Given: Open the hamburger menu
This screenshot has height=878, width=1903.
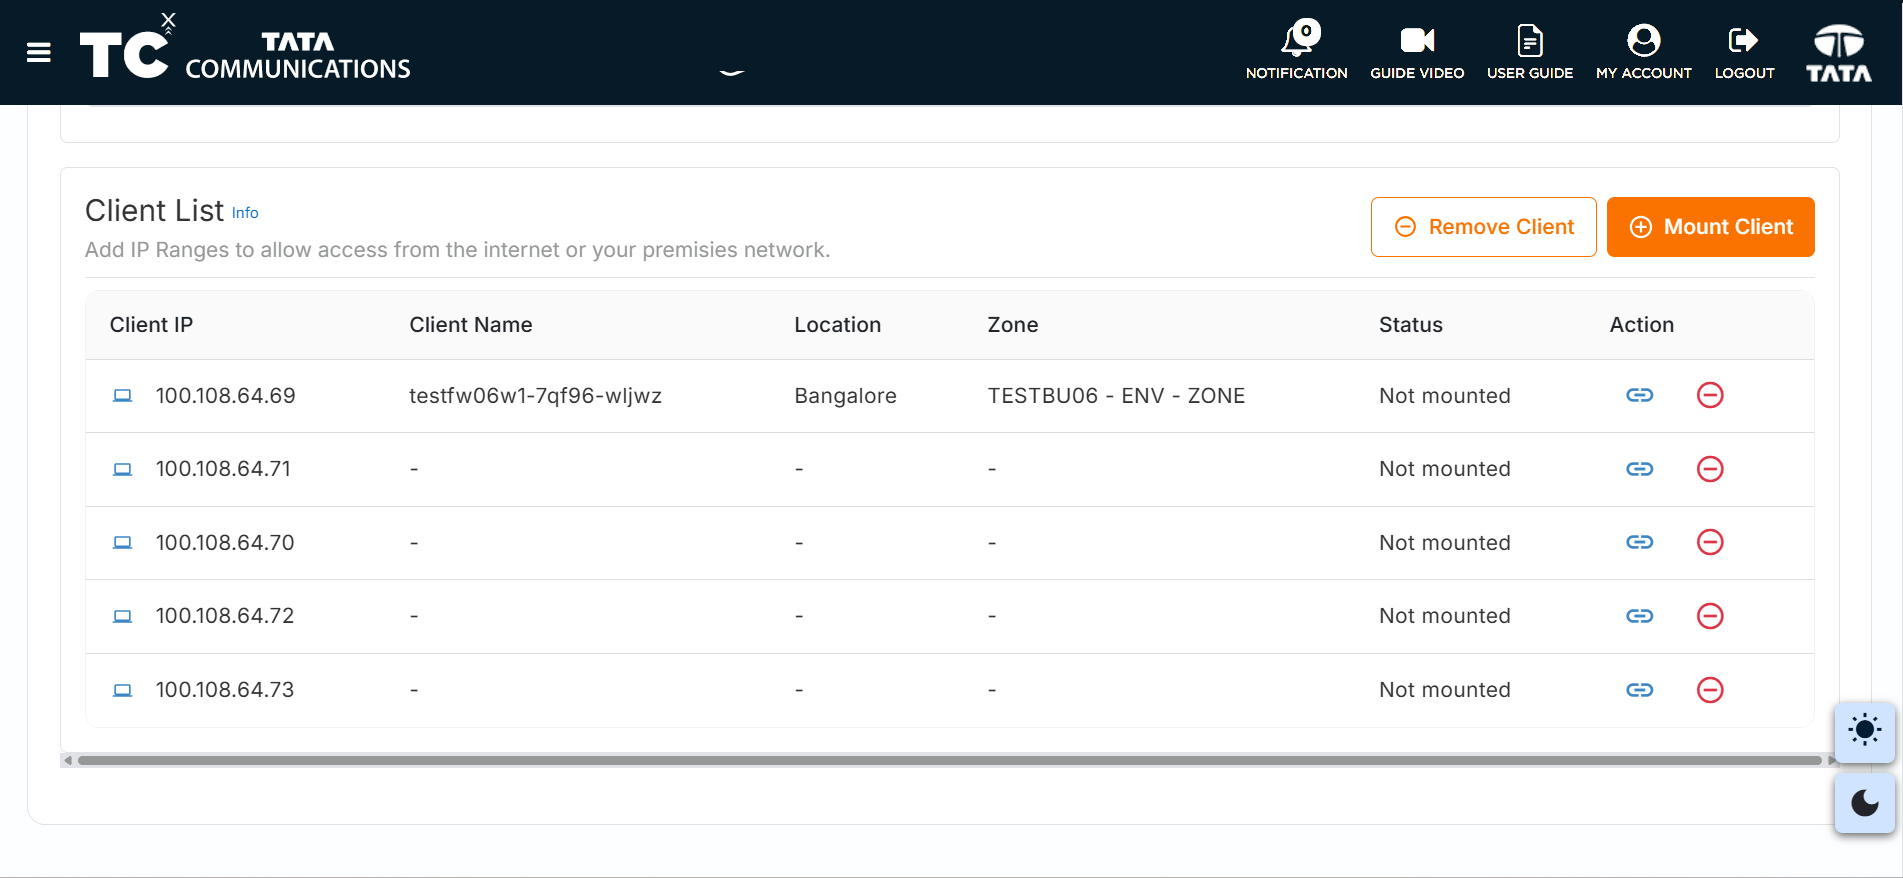Looking at the screenshot, I should click(39, 53).
